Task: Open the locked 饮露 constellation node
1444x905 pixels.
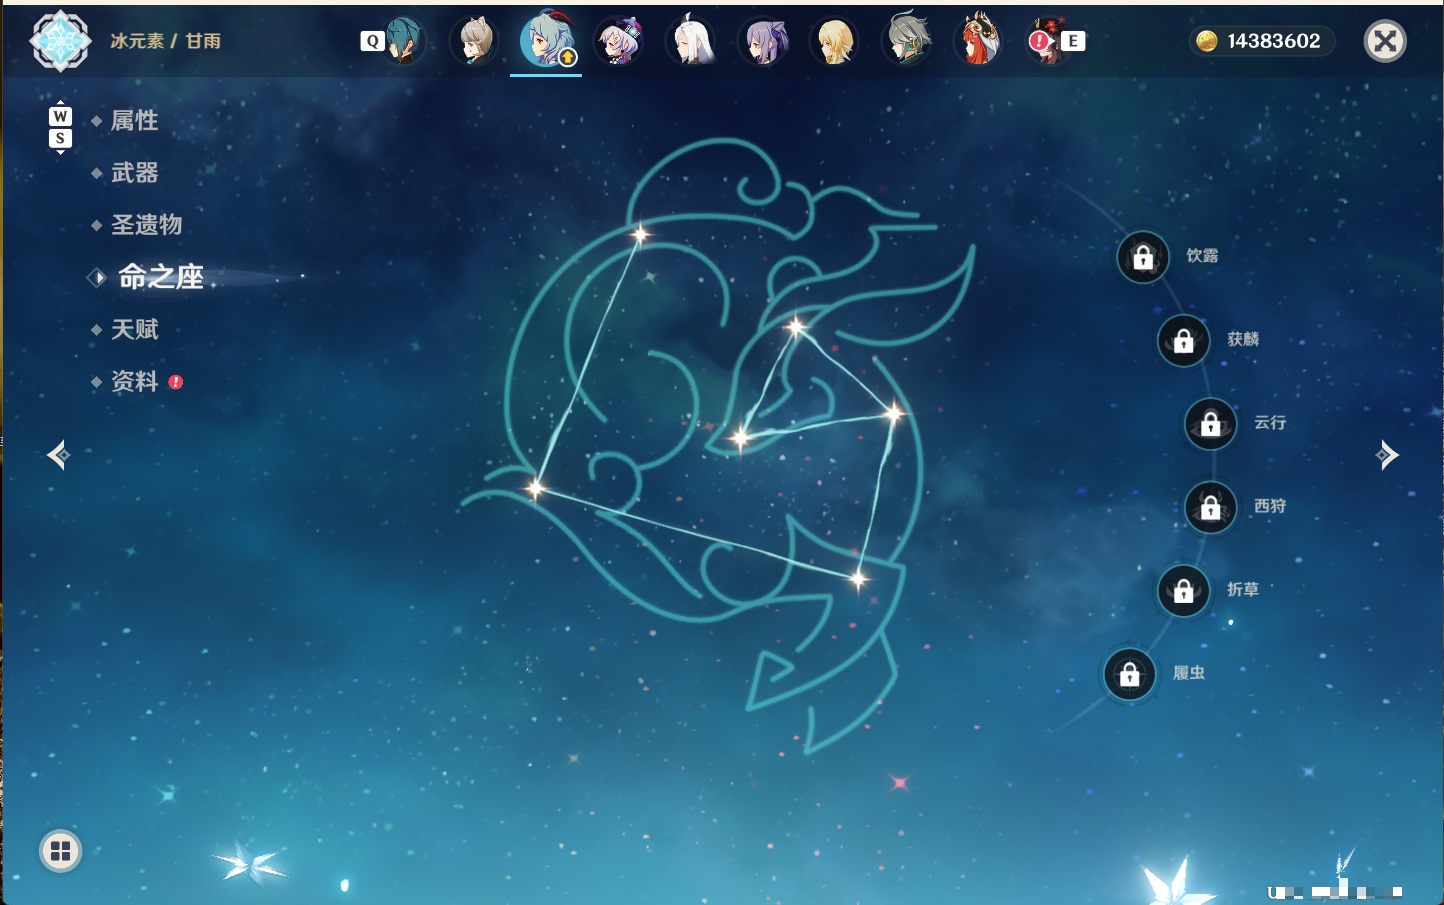Action: [1143, 257]
